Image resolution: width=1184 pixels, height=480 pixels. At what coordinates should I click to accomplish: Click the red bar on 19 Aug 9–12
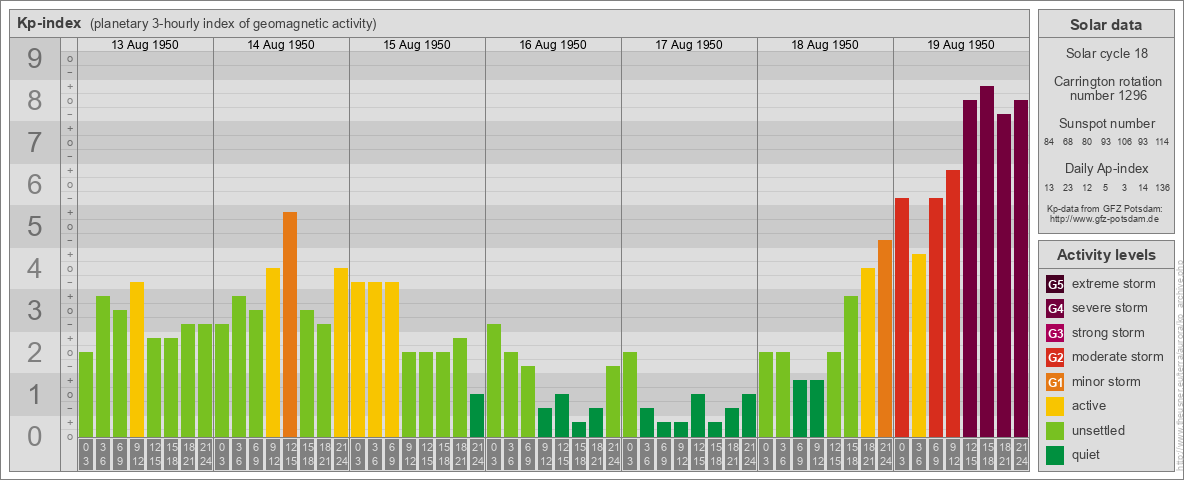tap(953, 303)
